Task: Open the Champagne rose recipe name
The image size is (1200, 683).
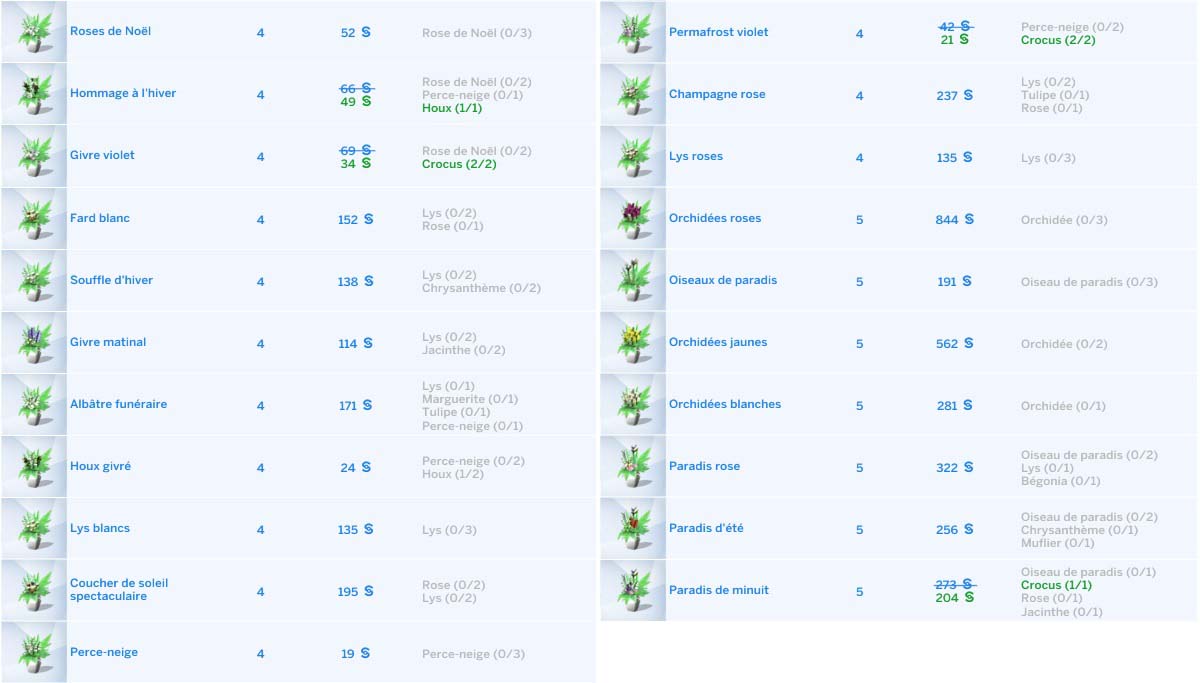Action: (x=717, y=95)
